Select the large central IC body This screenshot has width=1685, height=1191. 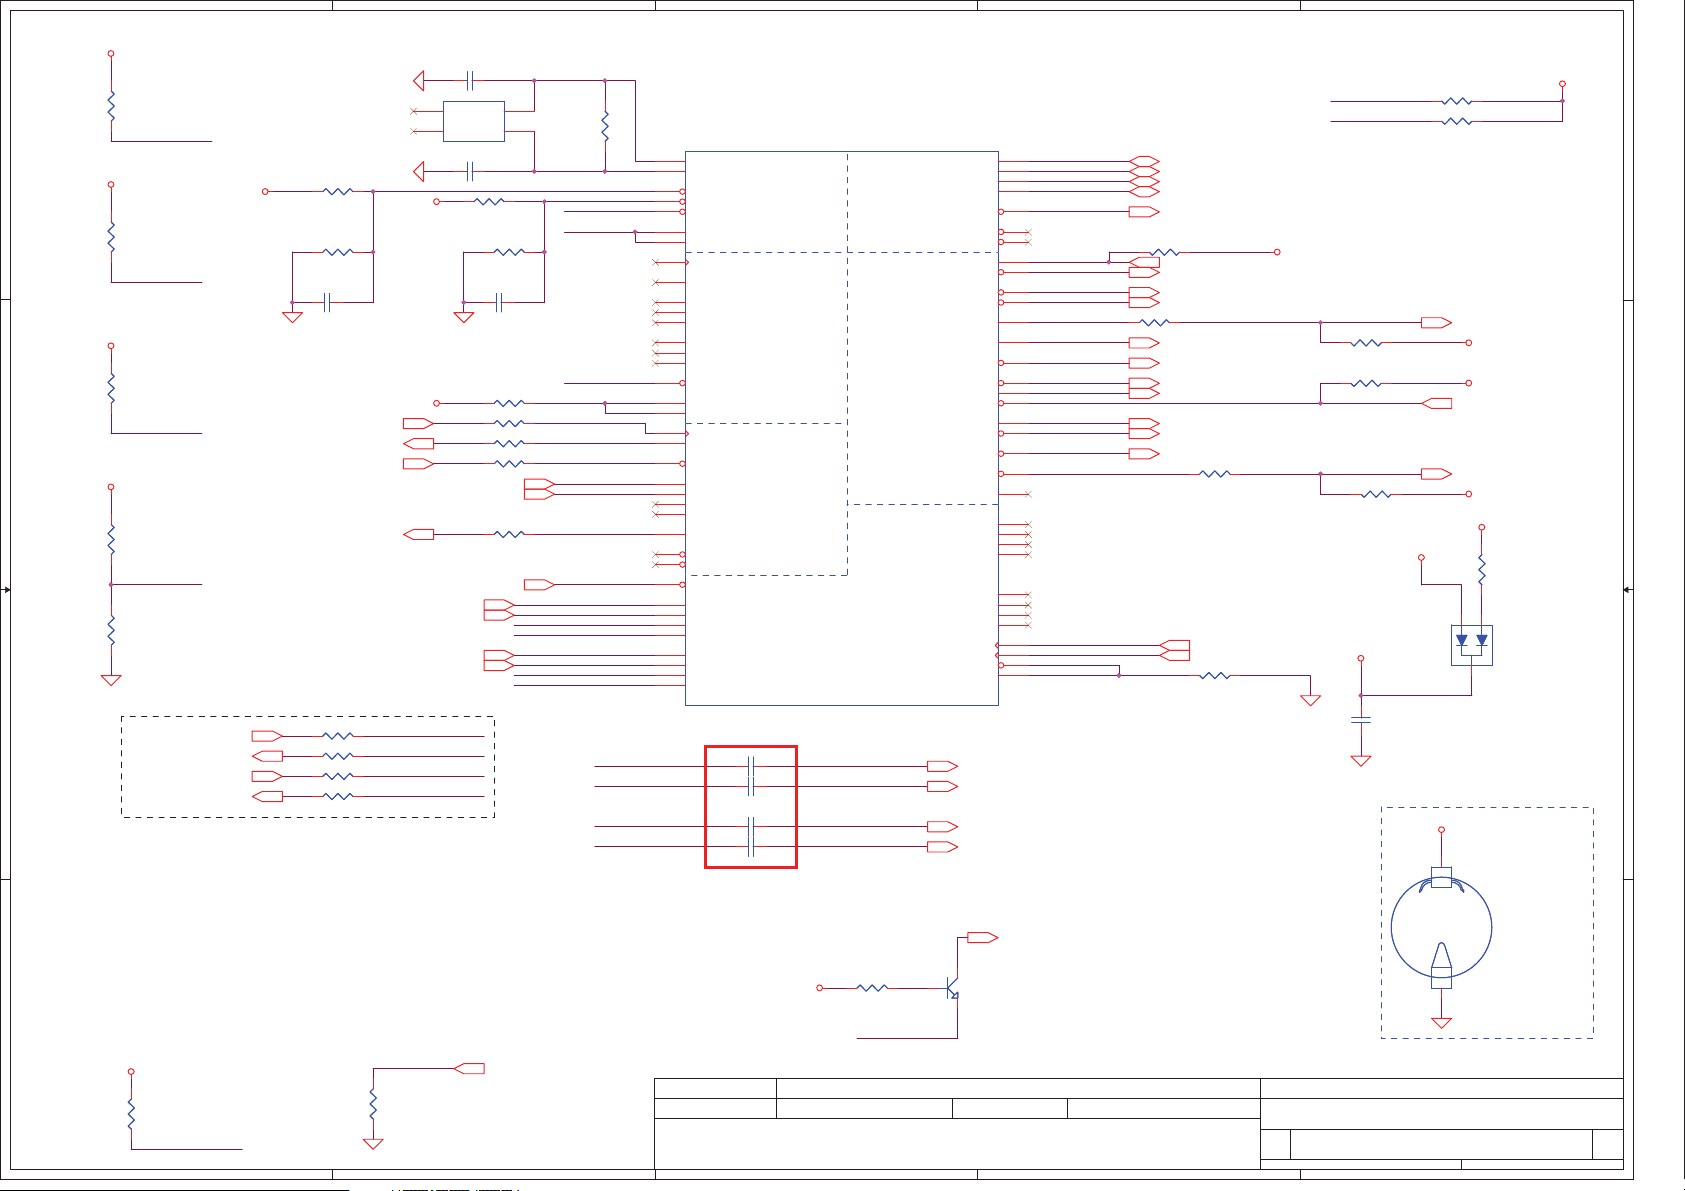pos(842,428)
